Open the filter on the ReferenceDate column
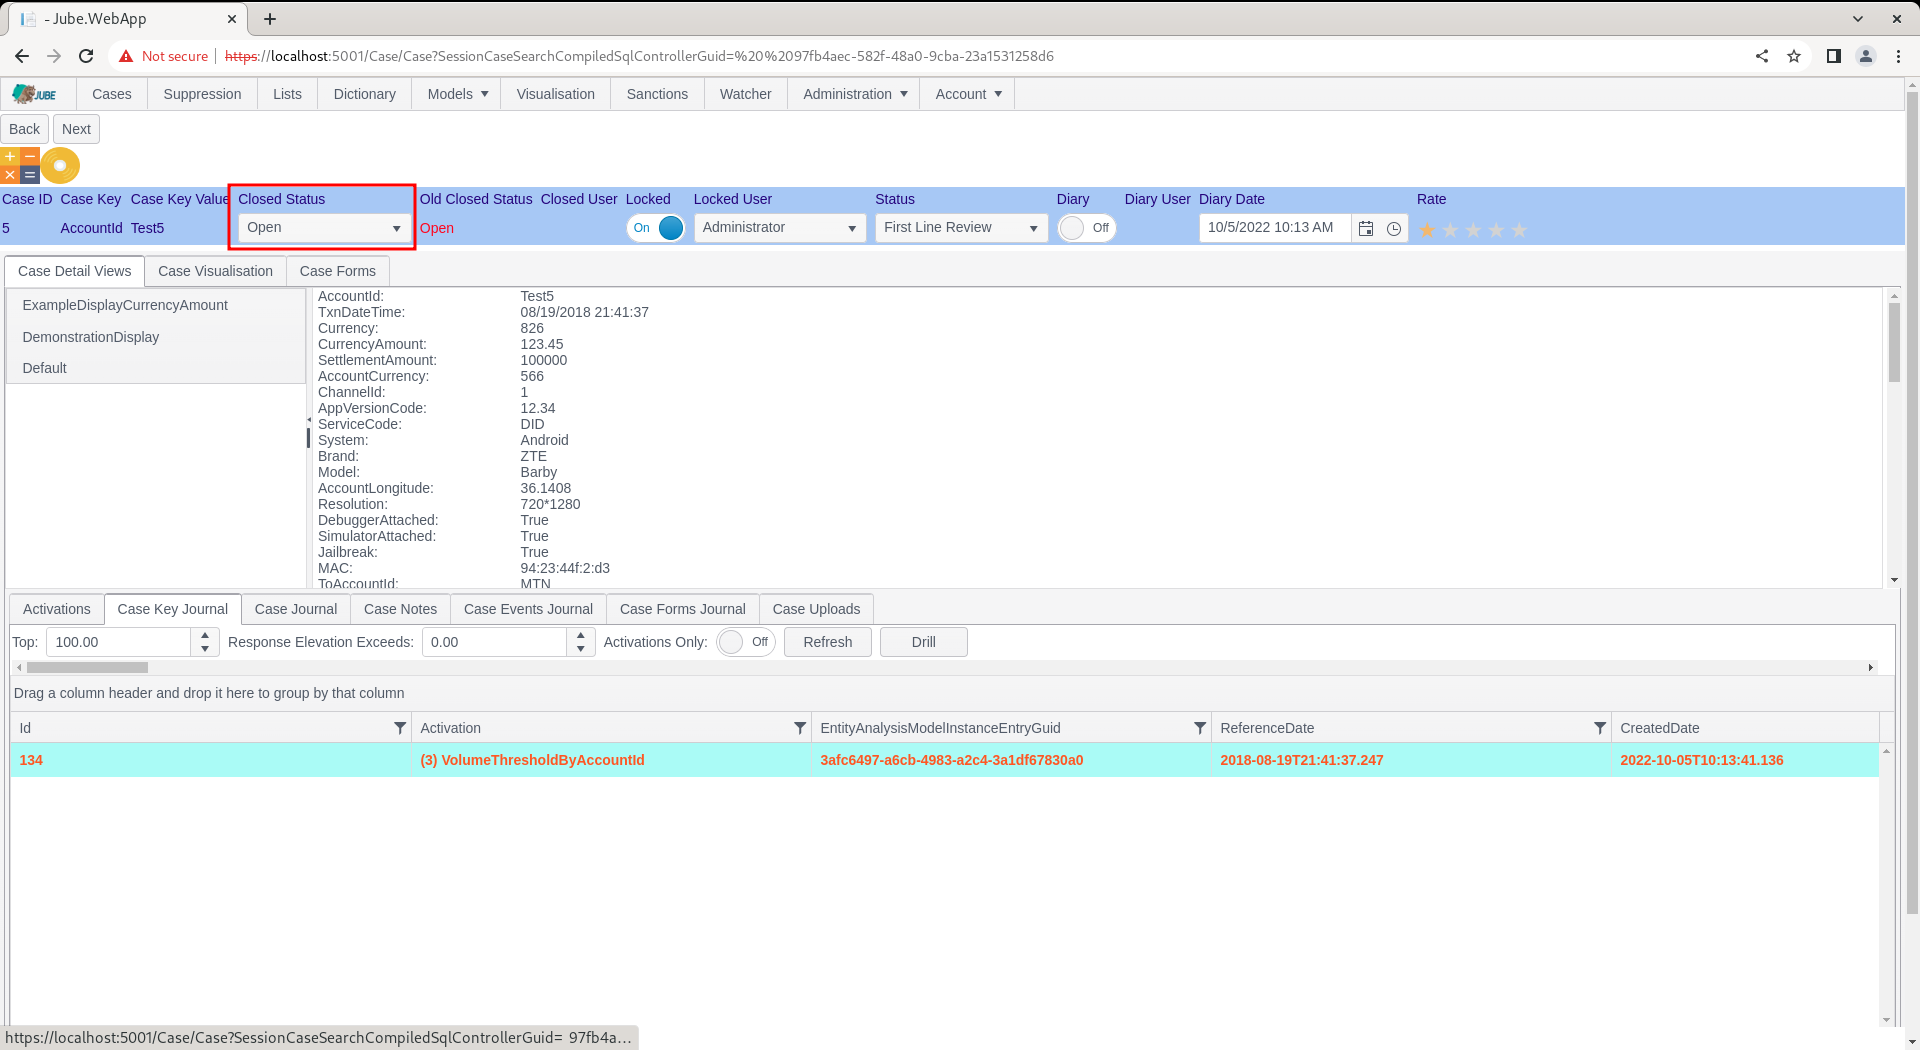The width and height of the screenshot is (1920, 1050). 1600,728
